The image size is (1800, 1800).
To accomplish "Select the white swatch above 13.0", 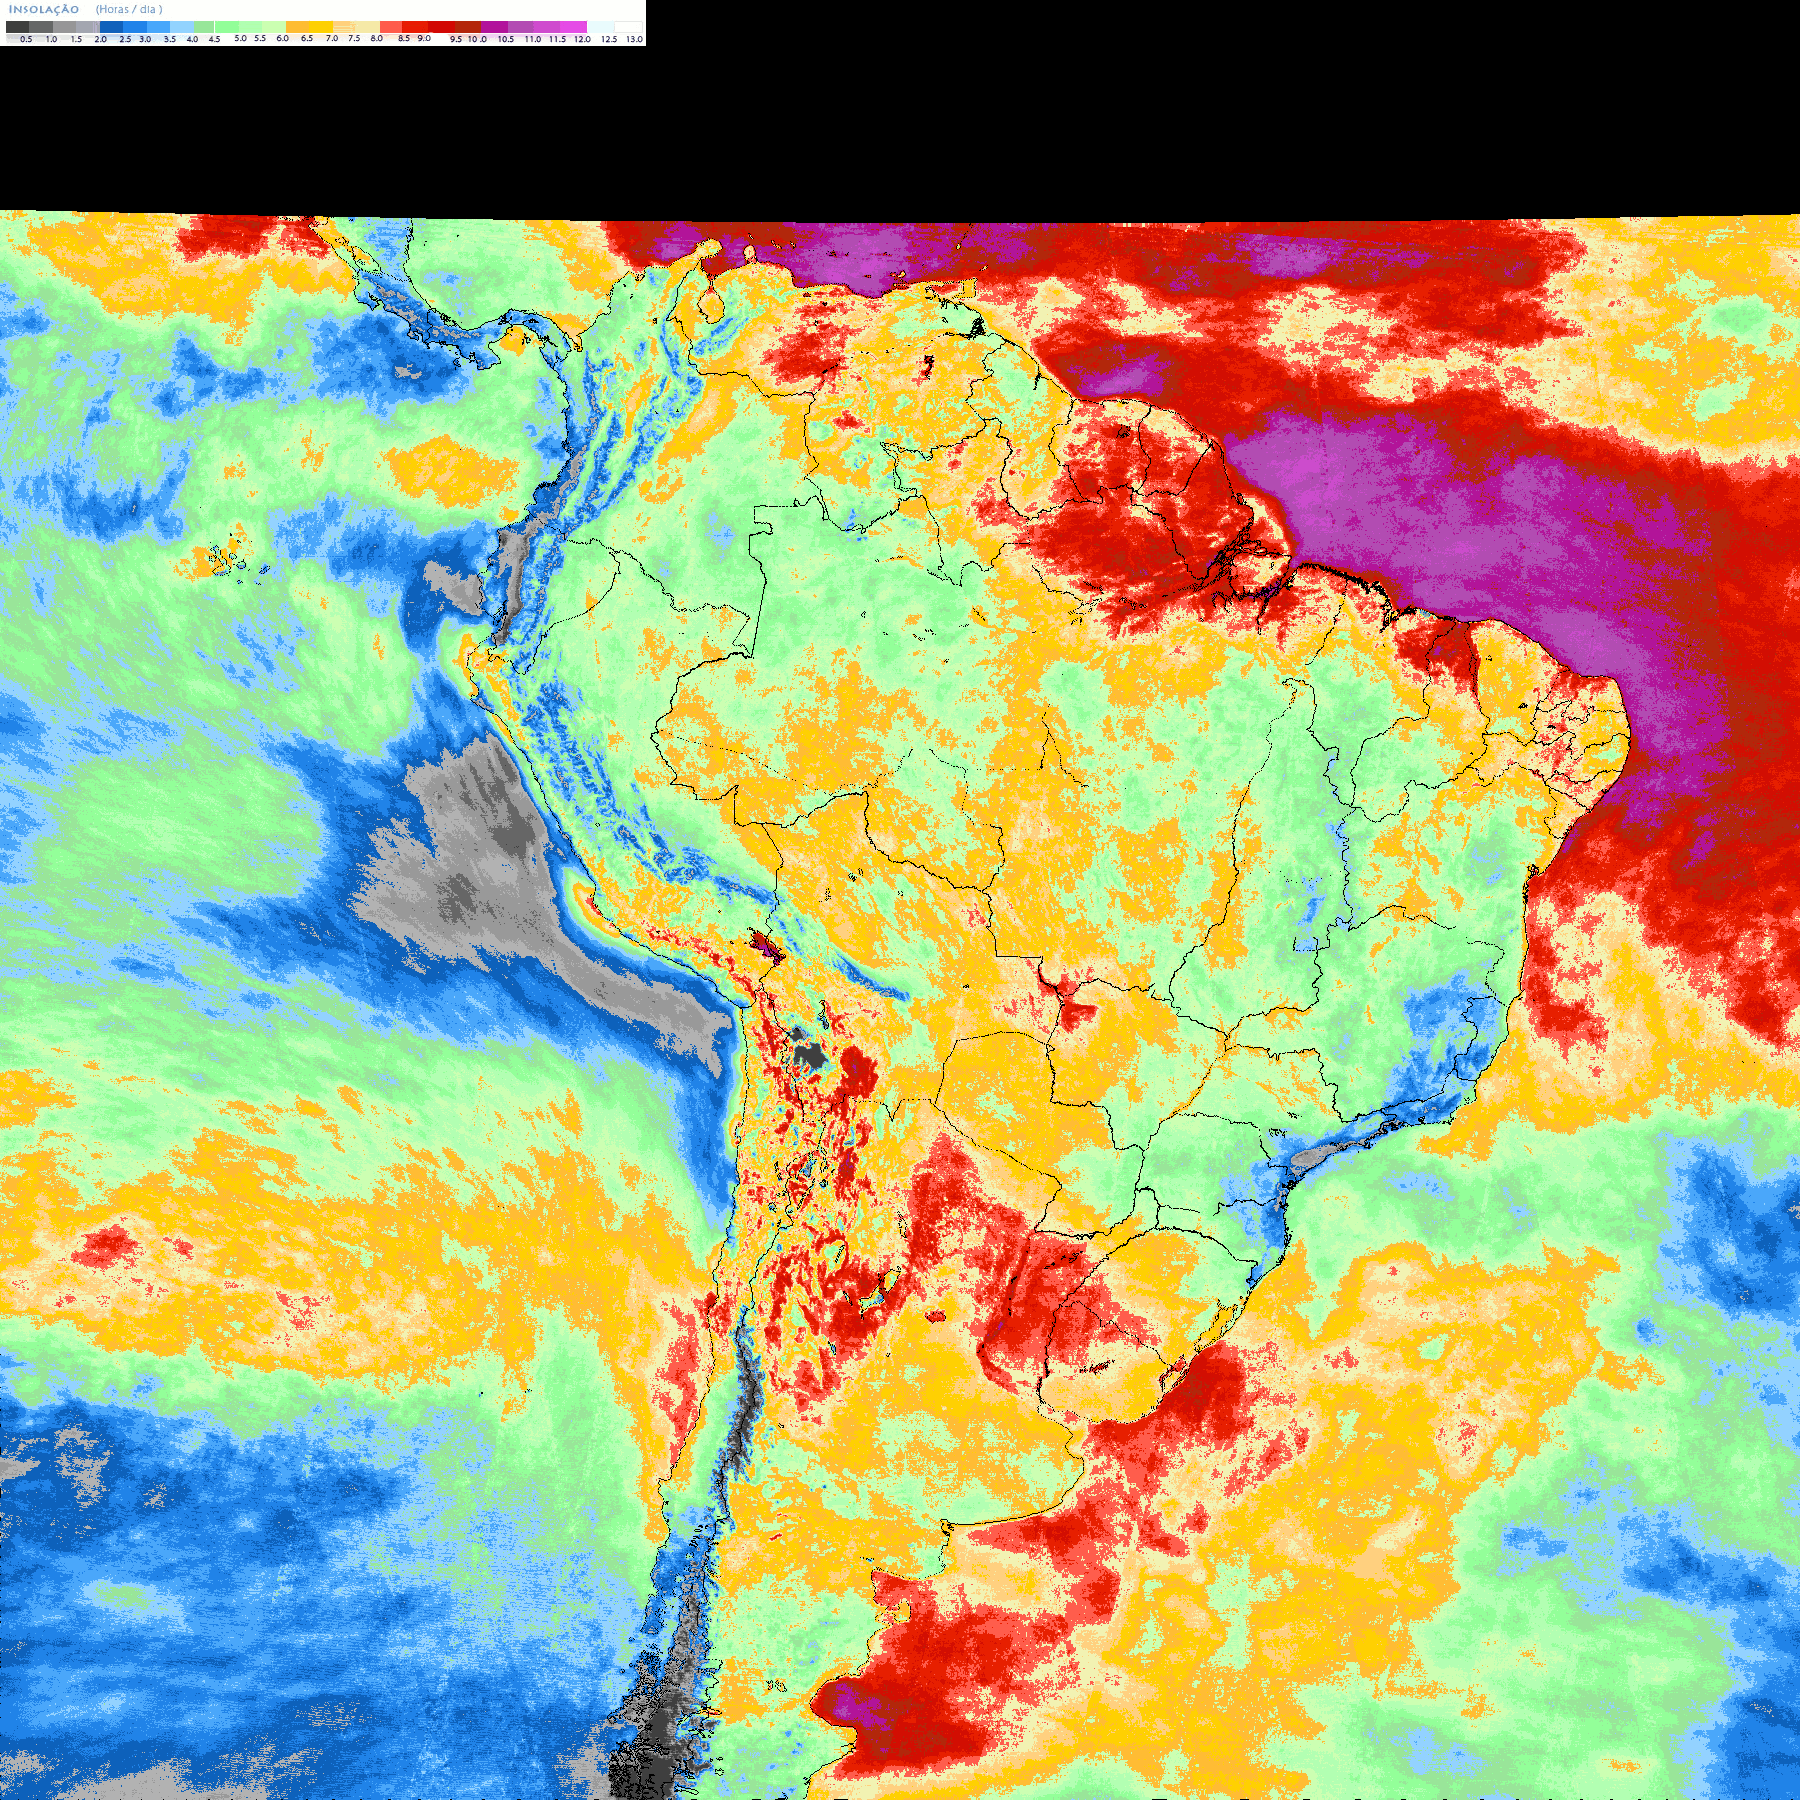I will 628,27.
